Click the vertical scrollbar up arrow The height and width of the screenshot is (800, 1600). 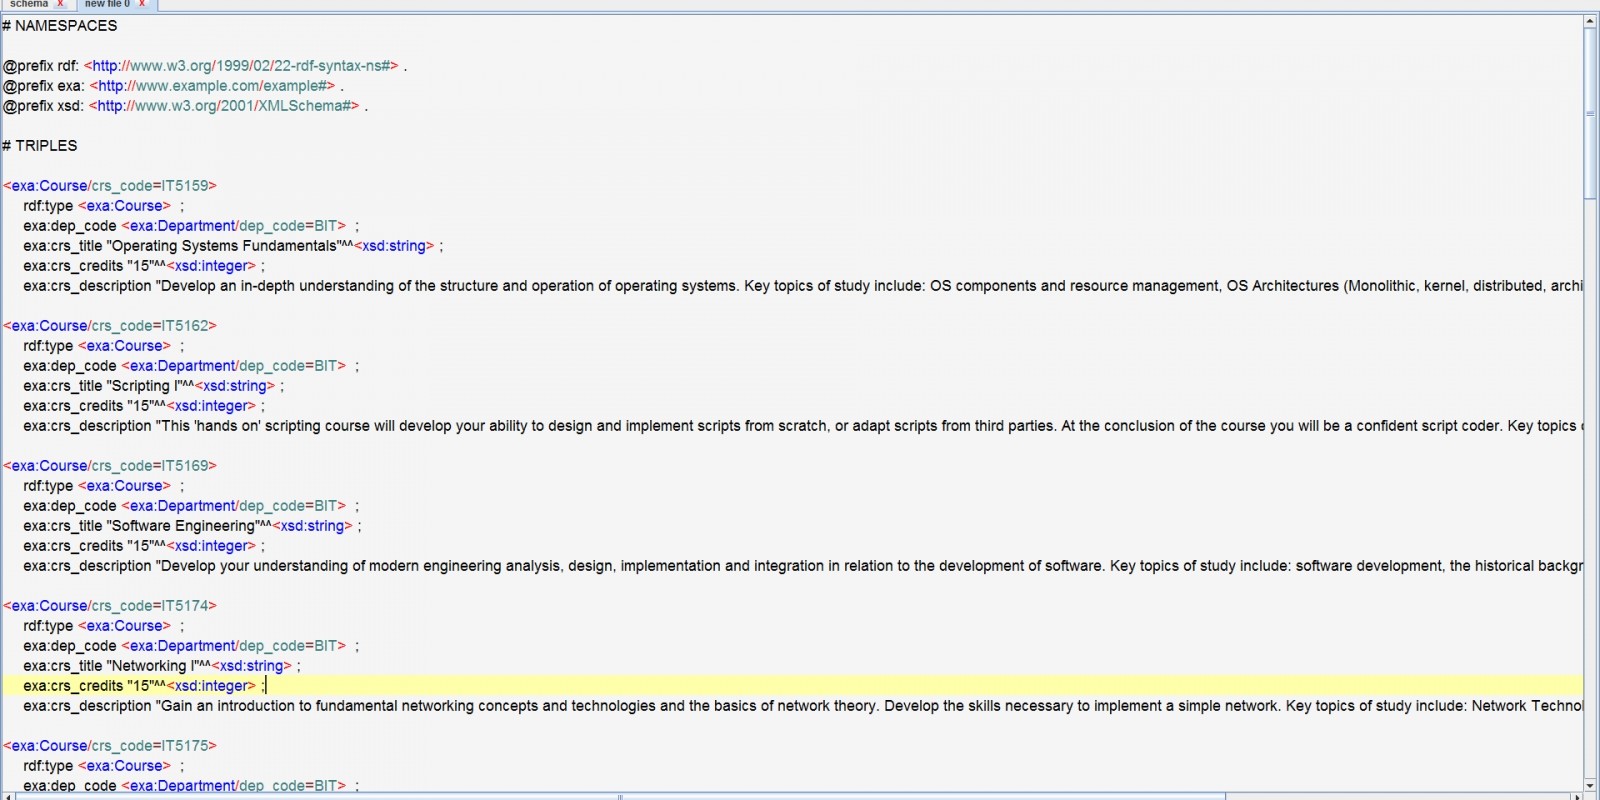[1590, 21]
